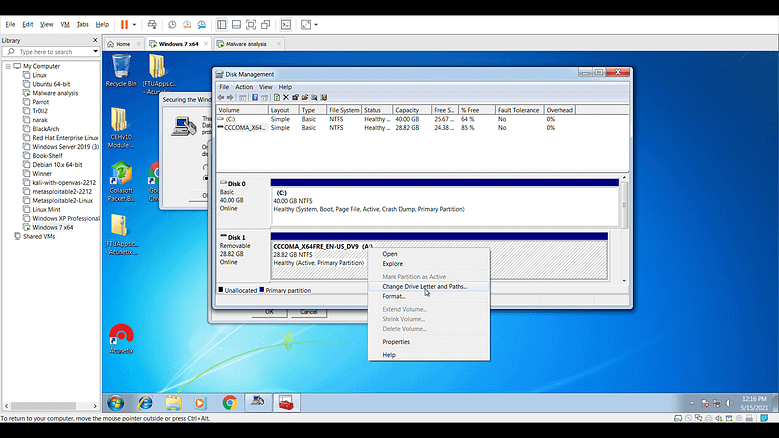This screenshot has width=779, height=438.
Task: Select Linux Mint in the library
Action: [46, 209]
